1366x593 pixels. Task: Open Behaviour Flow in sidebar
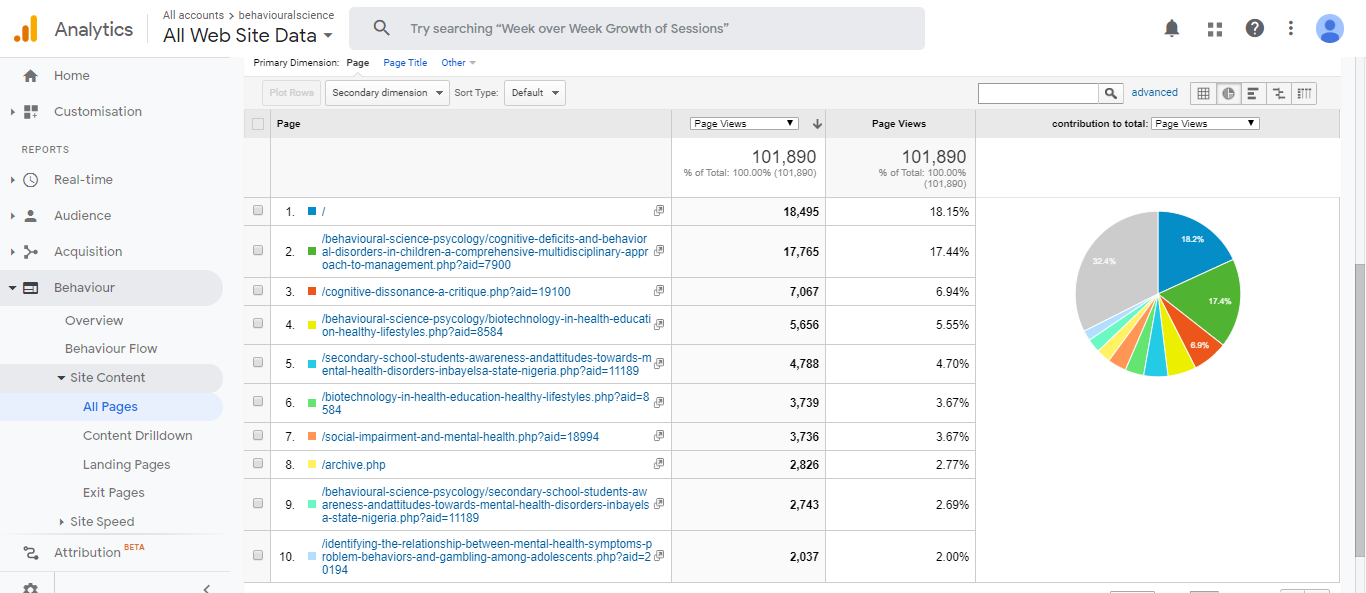pos(111,349)
